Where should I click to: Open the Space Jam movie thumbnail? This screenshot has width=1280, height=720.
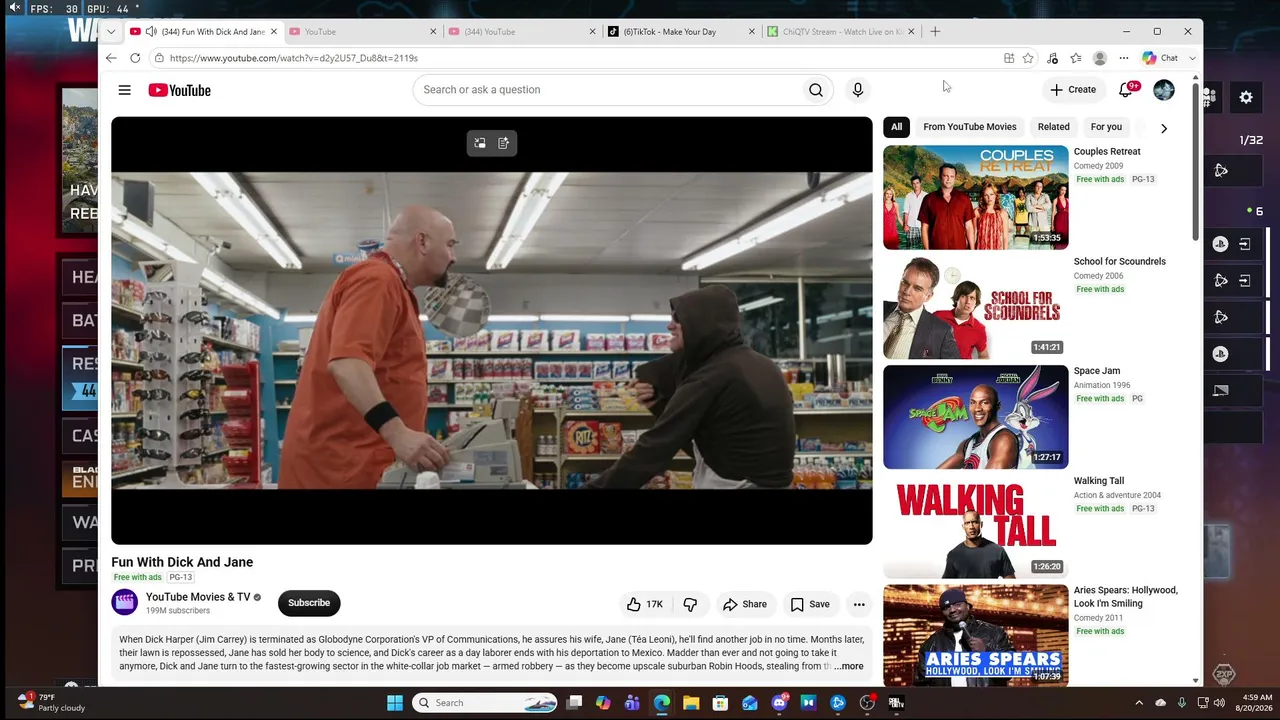(x=976, y=417)
